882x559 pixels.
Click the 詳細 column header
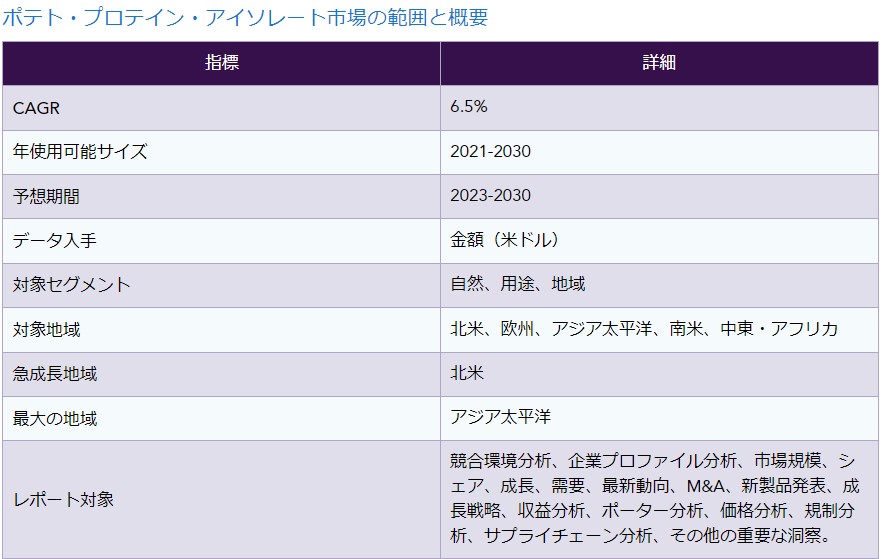659,63
